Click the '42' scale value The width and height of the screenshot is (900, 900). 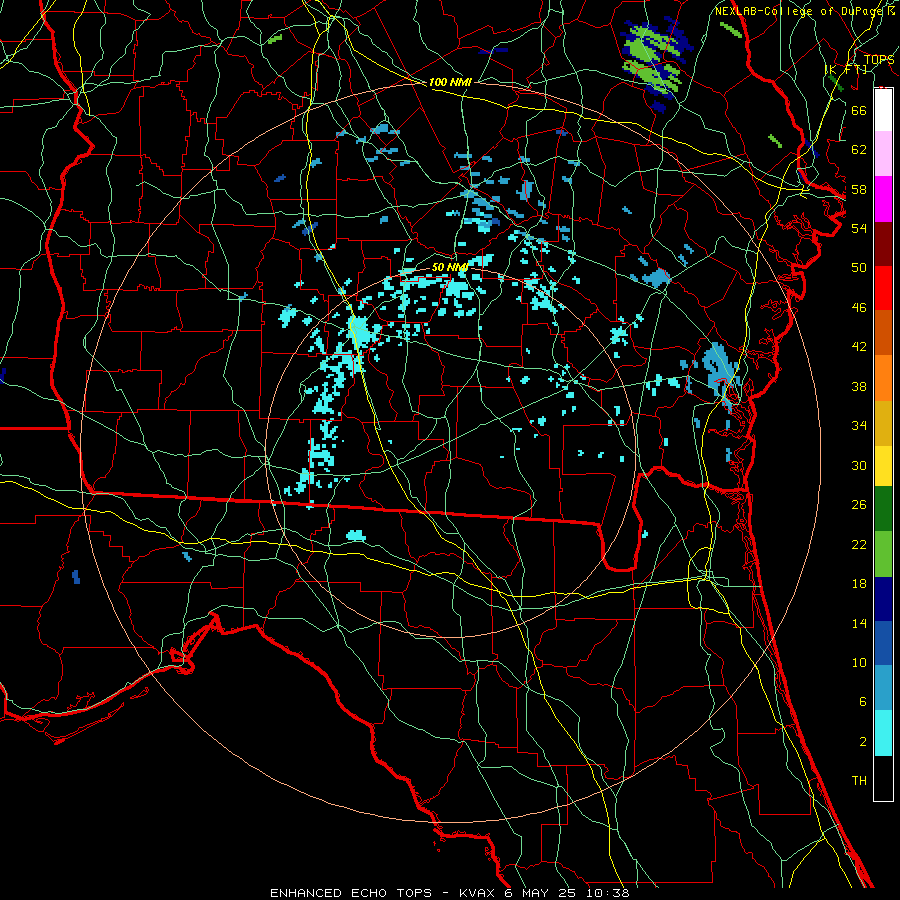tap(859, 347)
